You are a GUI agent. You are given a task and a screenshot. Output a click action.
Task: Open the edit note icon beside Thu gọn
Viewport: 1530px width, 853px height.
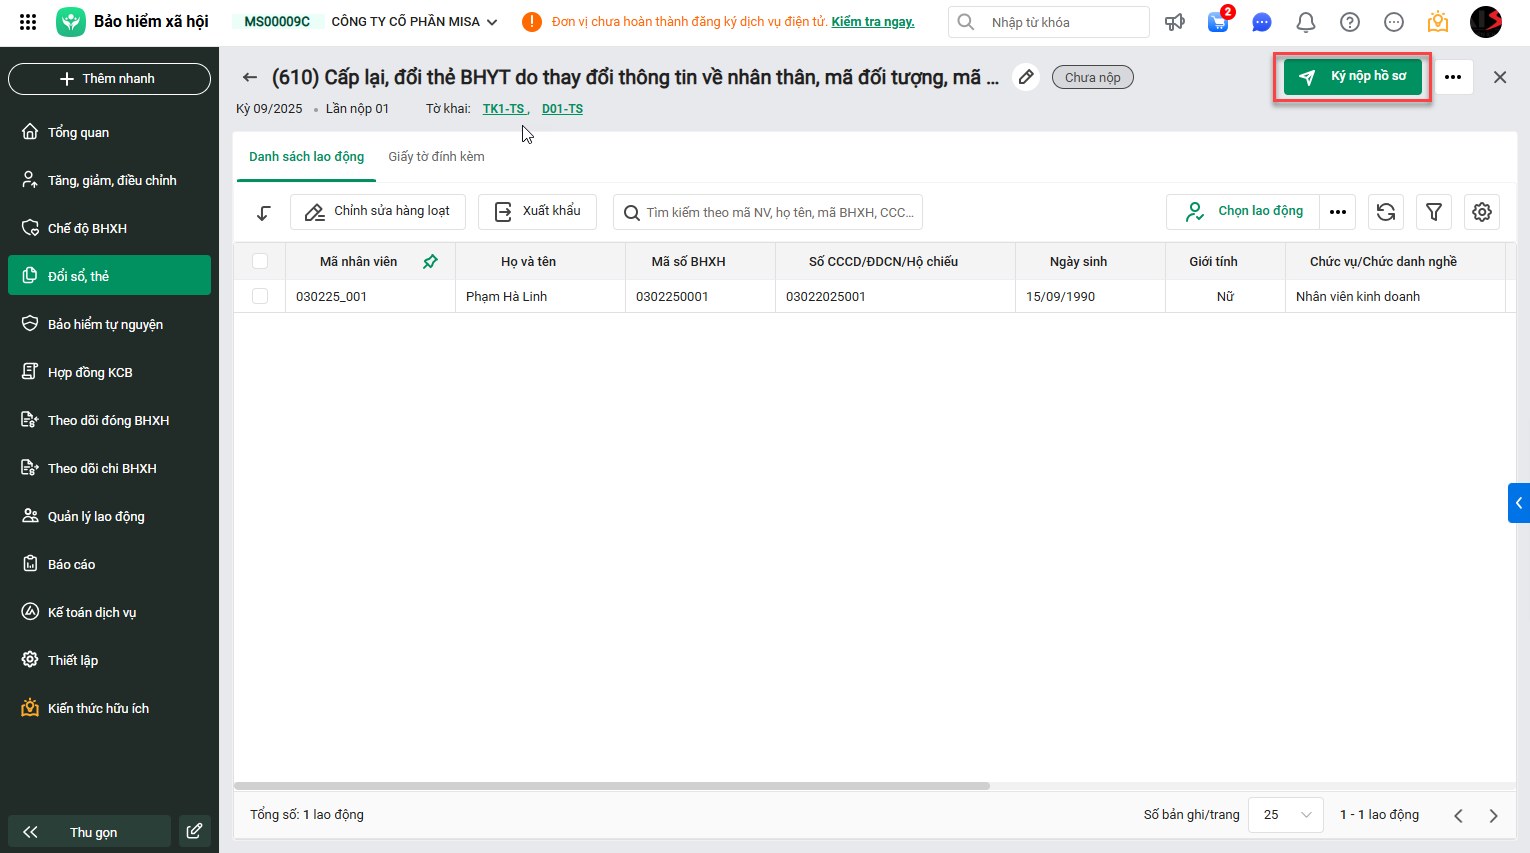(x=194, y=831)
